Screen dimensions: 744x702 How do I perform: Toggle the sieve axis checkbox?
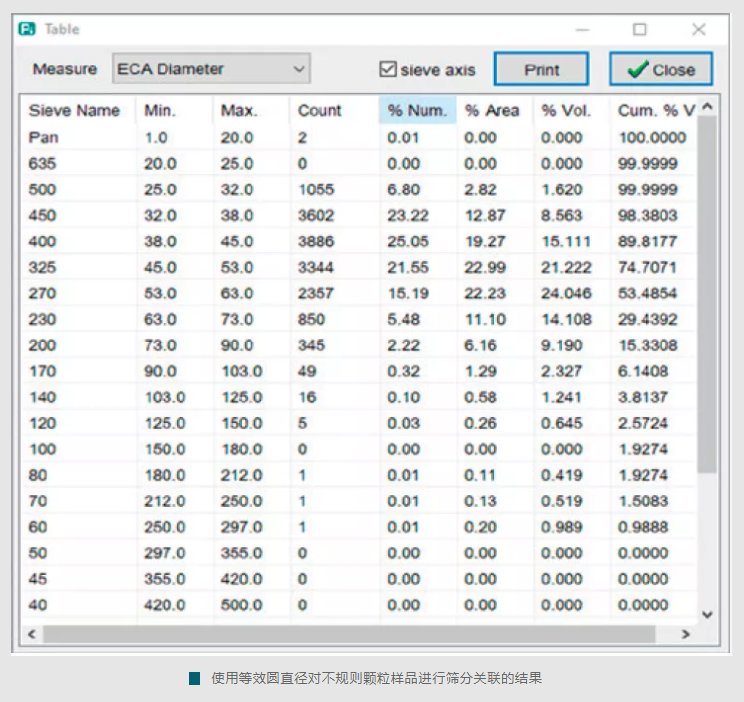388,70
